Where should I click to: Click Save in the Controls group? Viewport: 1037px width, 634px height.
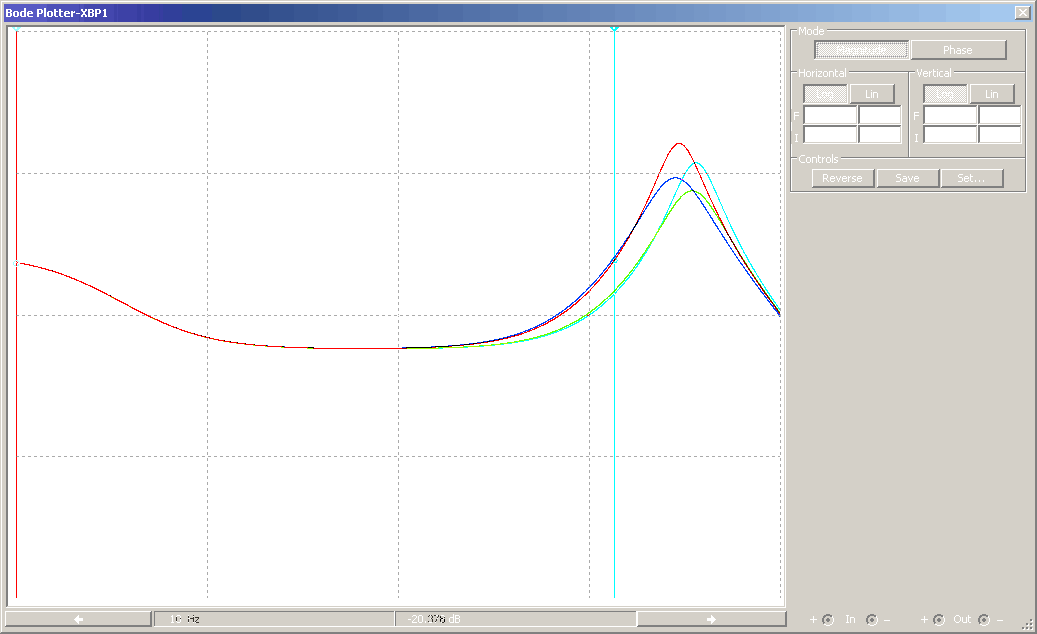coord(907,178)
